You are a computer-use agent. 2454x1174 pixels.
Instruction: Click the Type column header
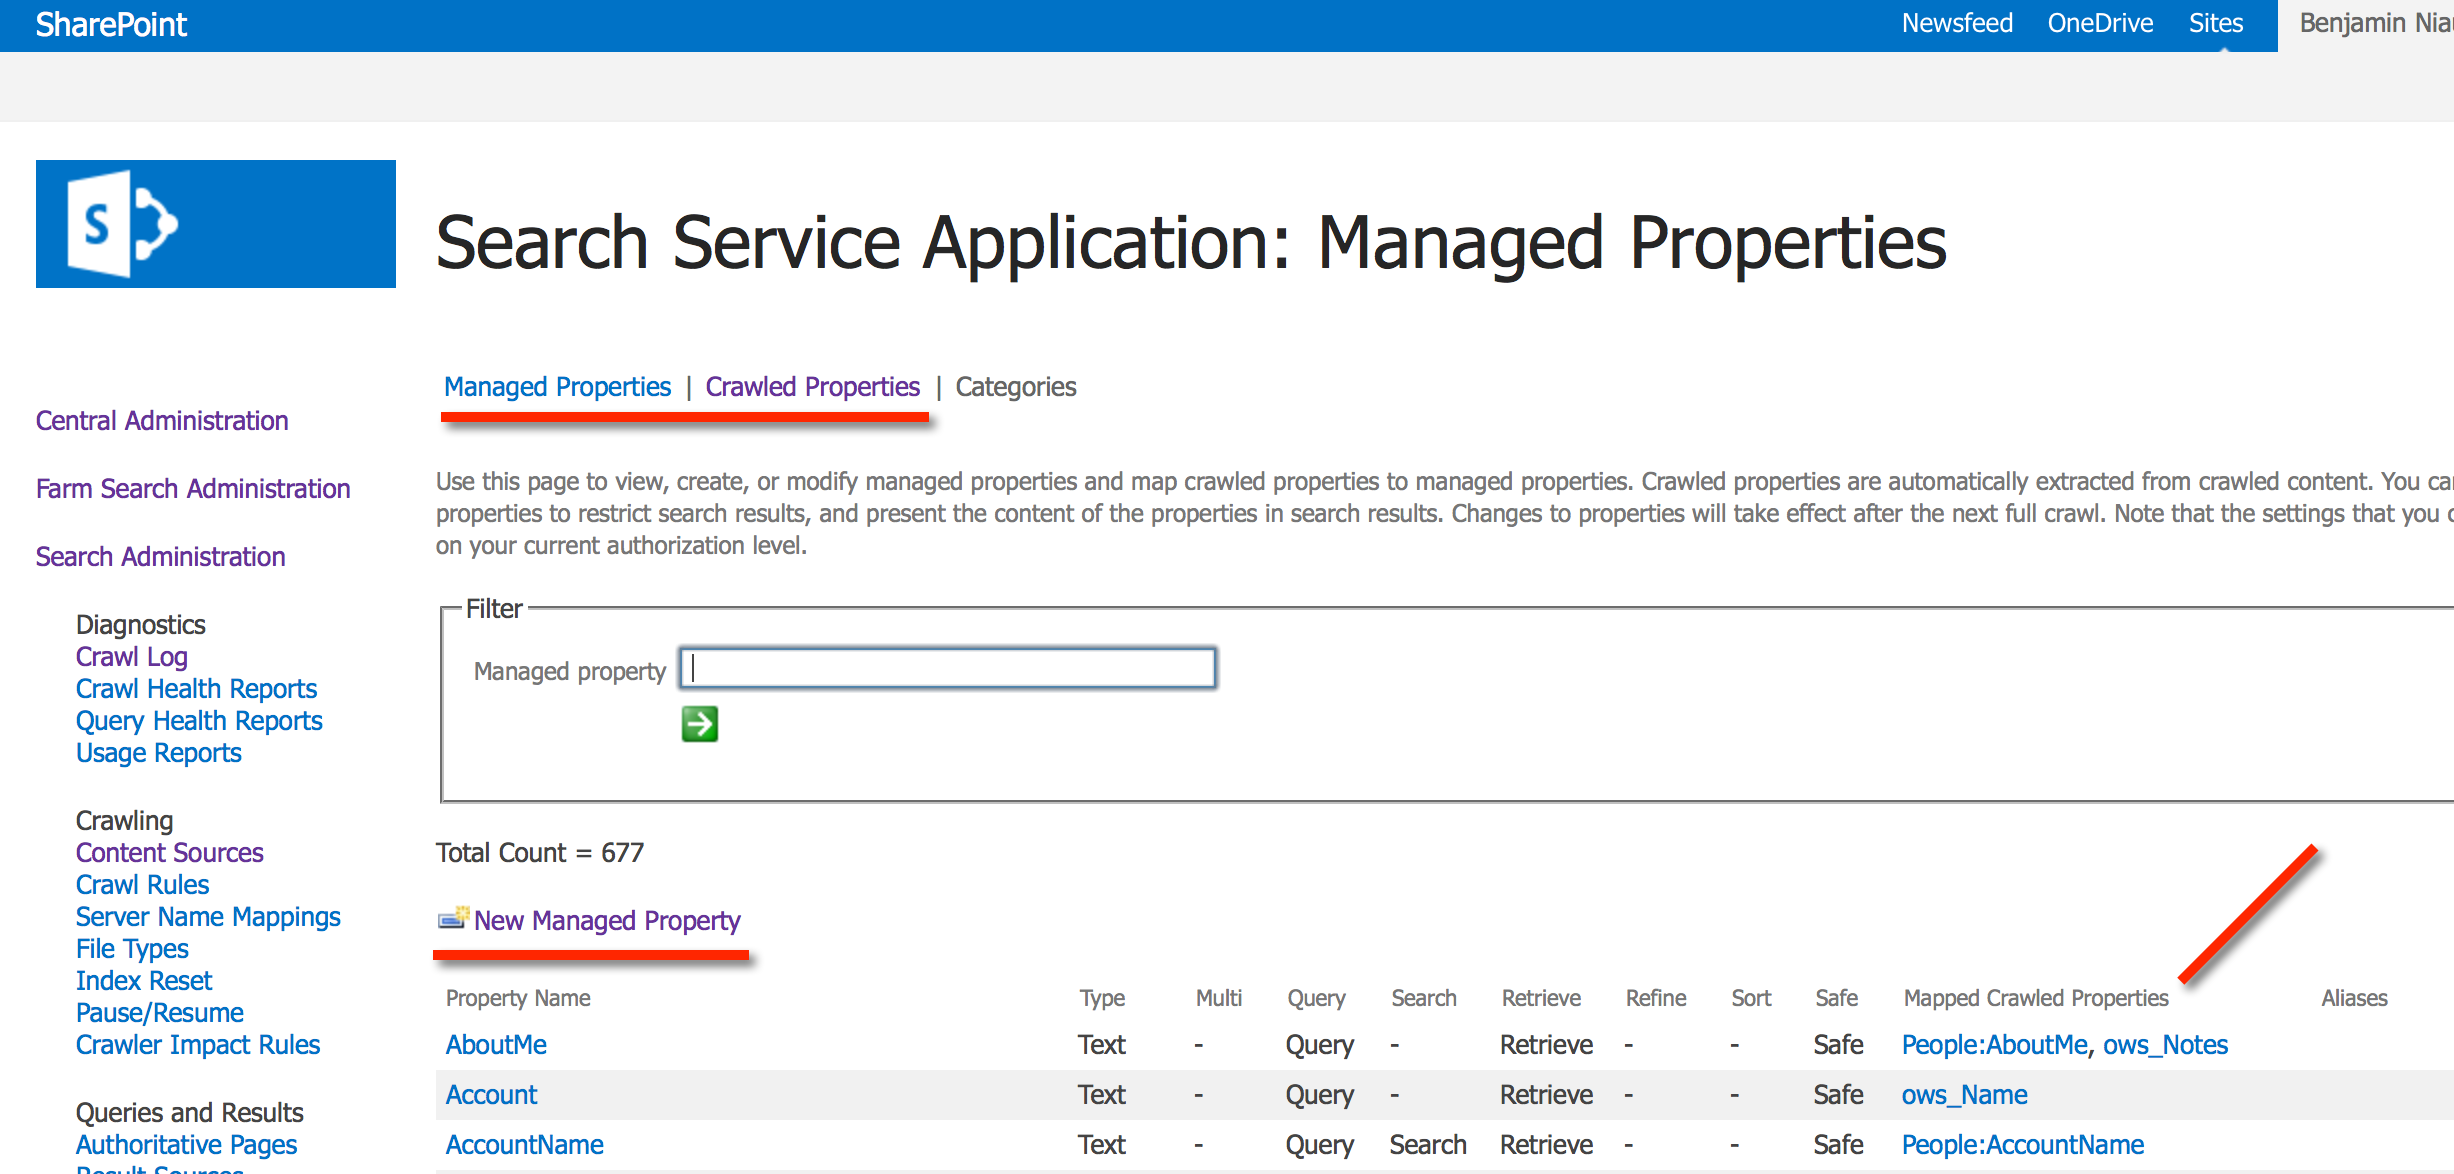[x=1102, y=998]
